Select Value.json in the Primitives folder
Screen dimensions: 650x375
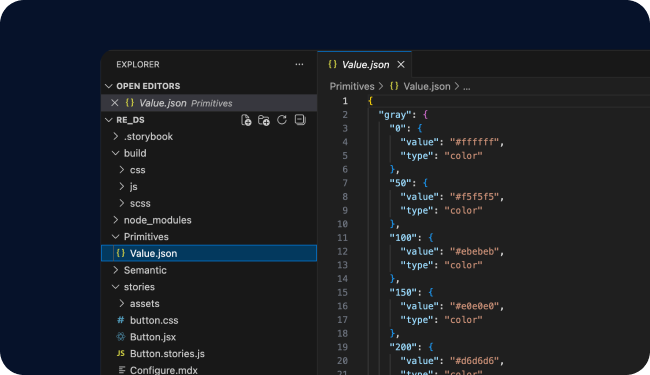tap(209, 253)
